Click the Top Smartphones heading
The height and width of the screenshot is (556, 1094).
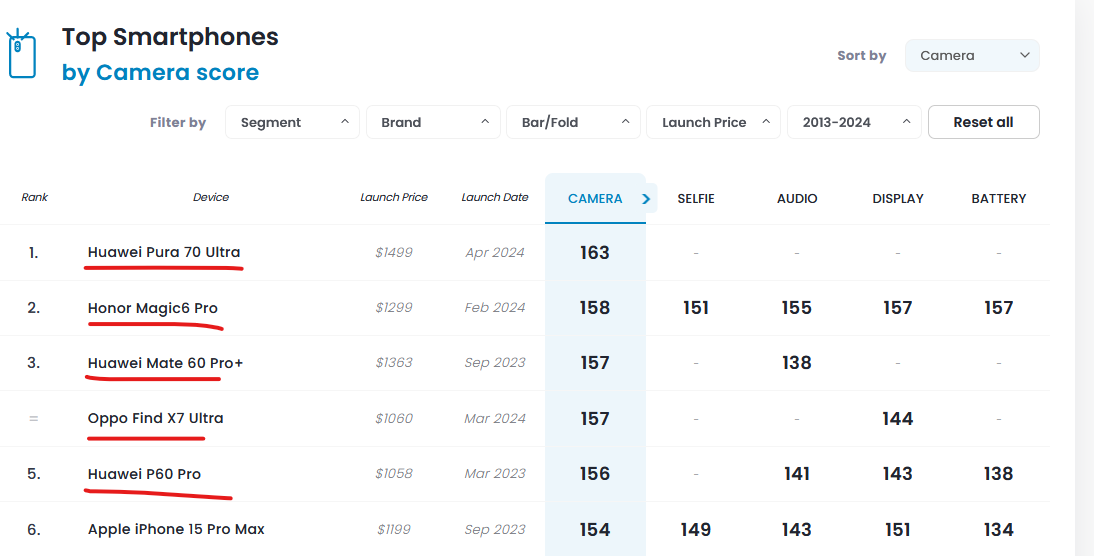[x=170, y=37]
